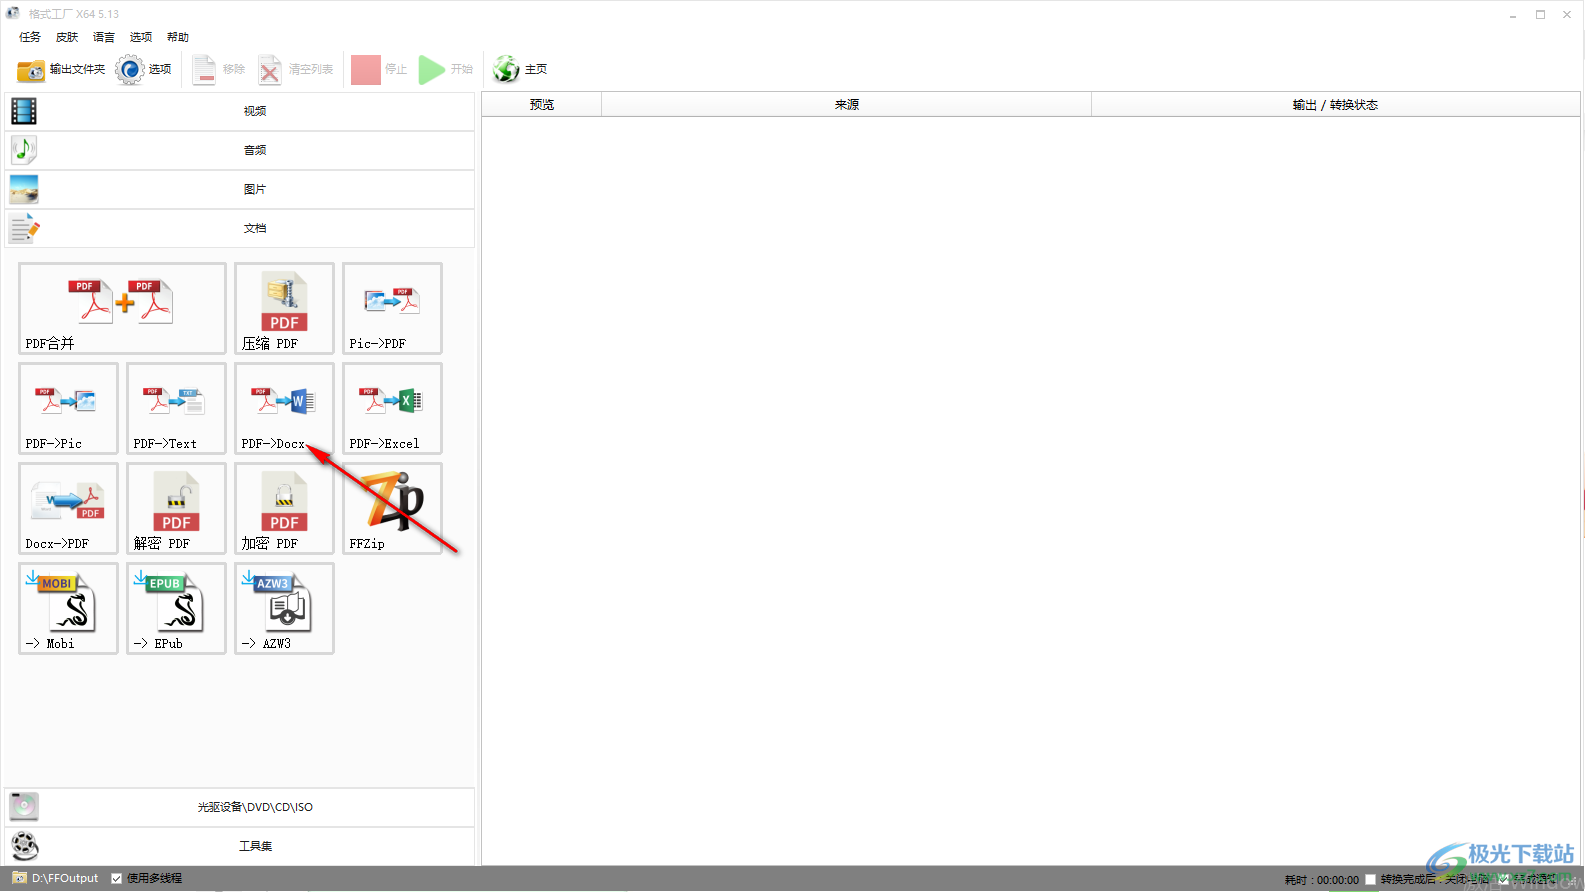This screenshot has width=1585, height=892.
Task: Click the 停止 stop button
Action: tap(379, 69)
